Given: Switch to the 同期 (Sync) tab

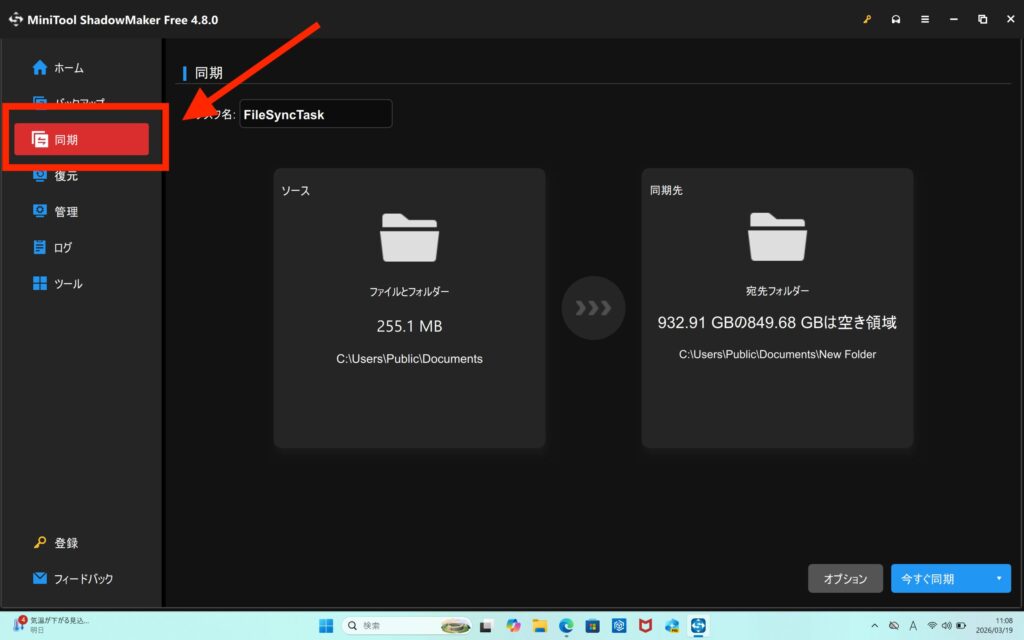Looking at the screenshot, I should [x=81, y=140].
